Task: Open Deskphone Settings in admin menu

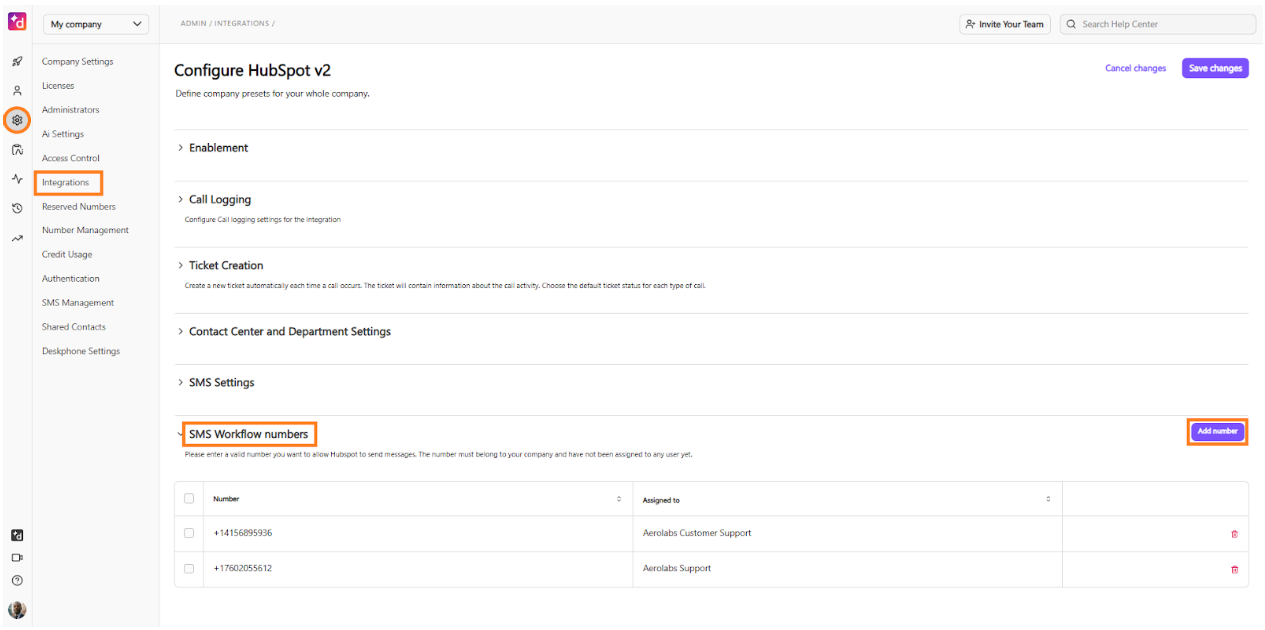Action: click(x=81, y=352)
